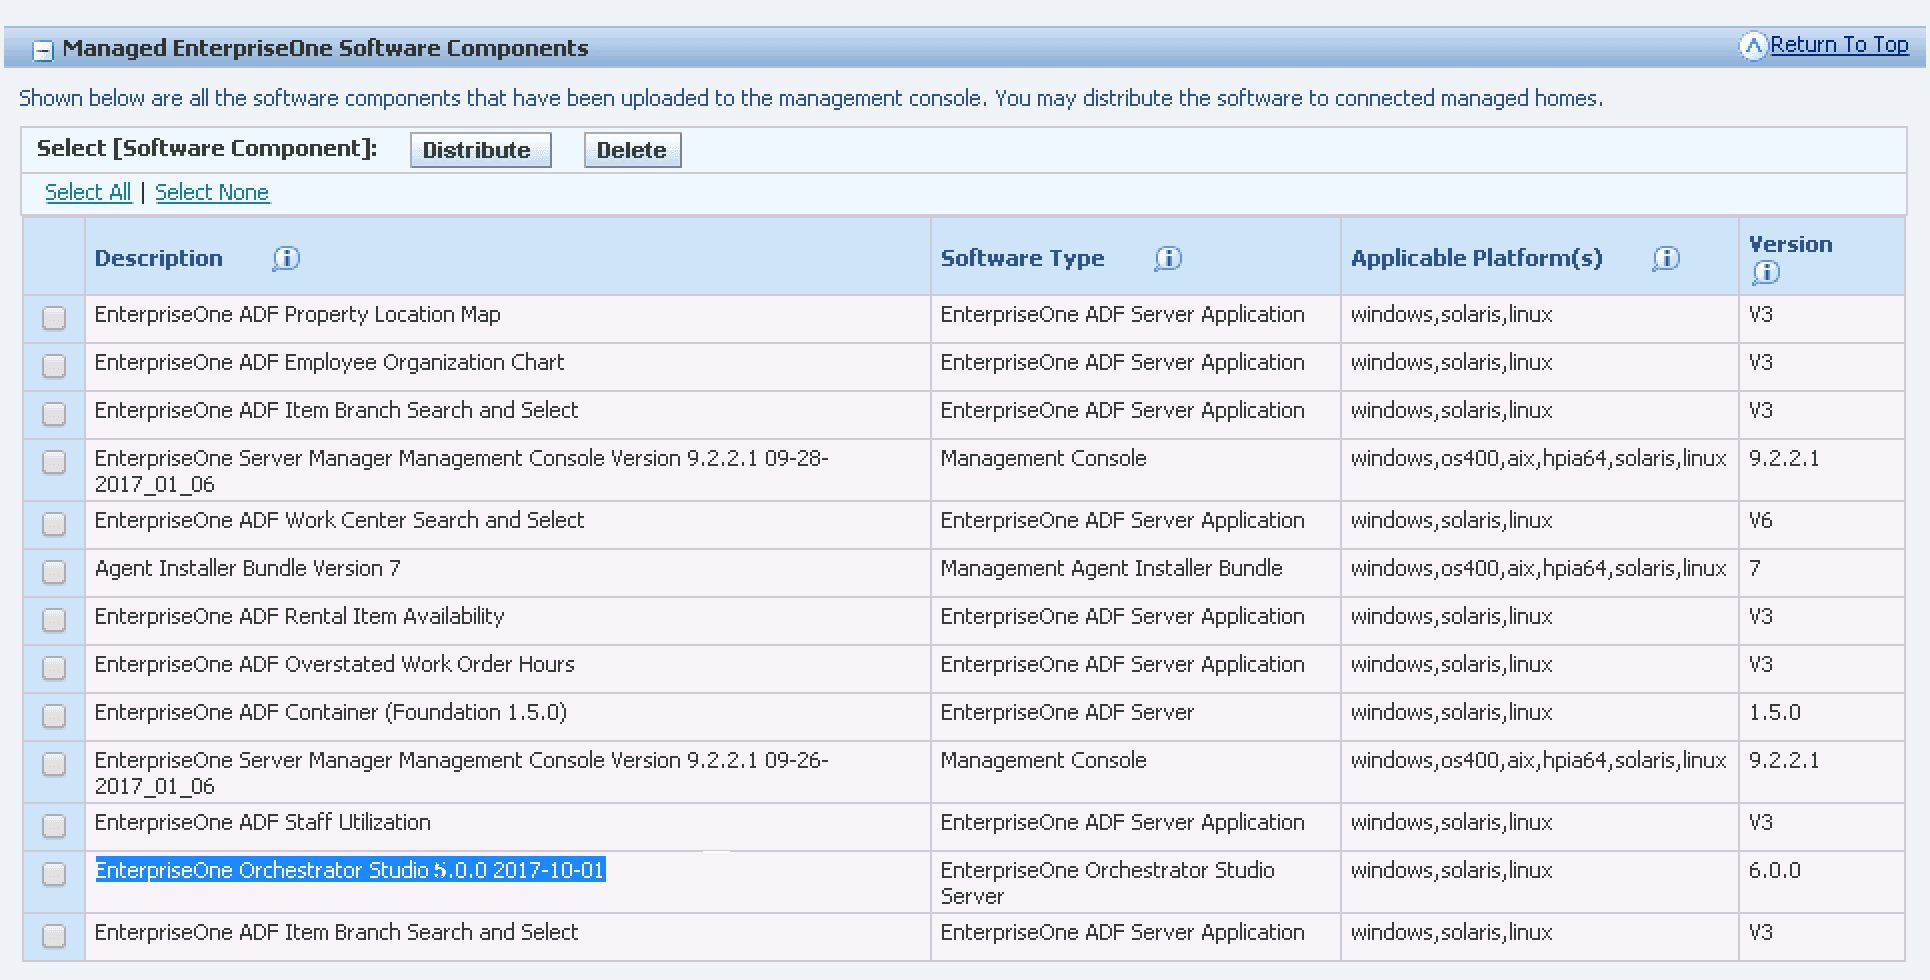This screenshot has width=1930, height=980.
Task: Click the Version column header text
Action: (1790, 244)
